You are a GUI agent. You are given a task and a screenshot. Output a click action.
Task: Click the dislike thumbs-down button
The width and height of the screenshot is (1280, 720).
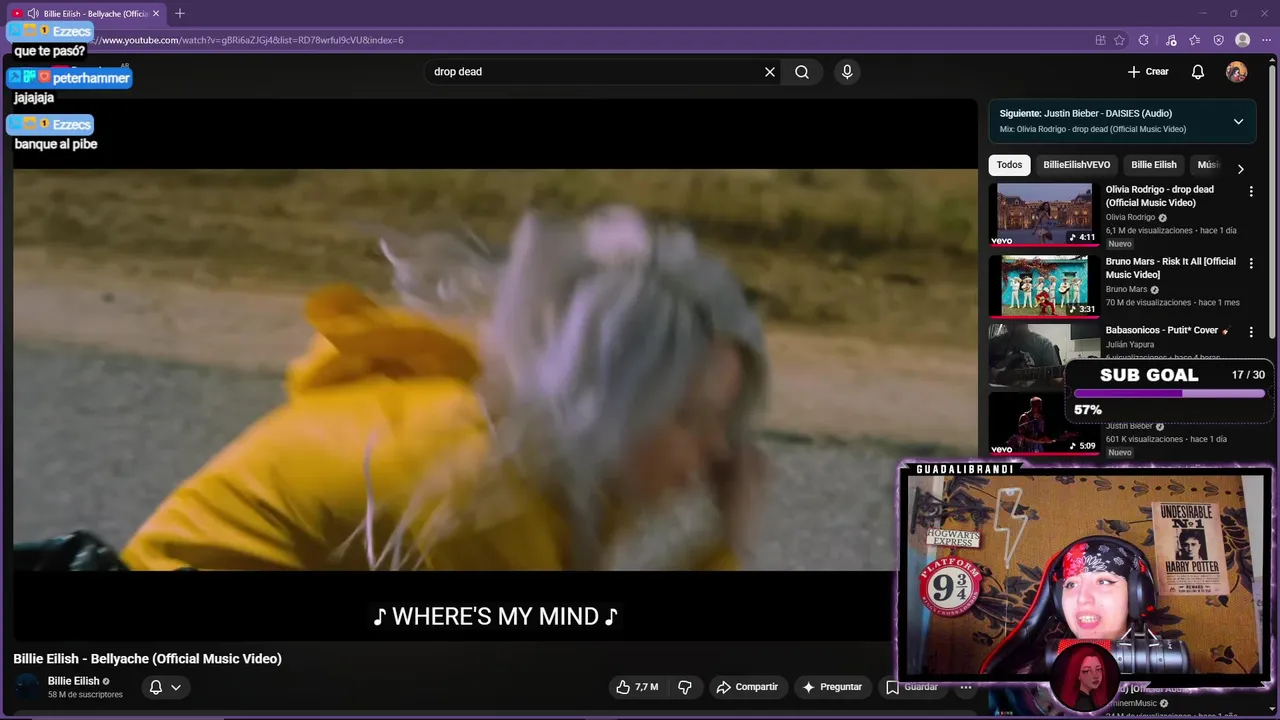tap(685, 687)
